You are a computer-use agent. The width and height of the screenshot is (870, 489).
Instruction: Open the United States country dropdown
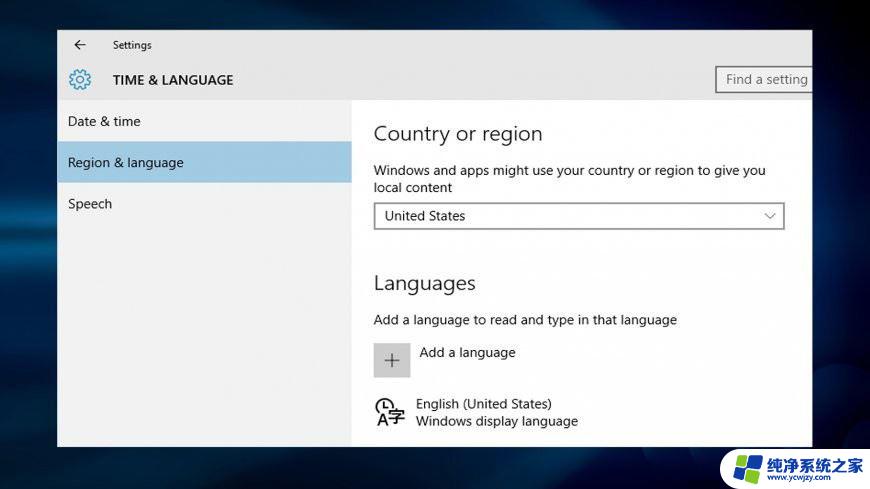[579, 216]
